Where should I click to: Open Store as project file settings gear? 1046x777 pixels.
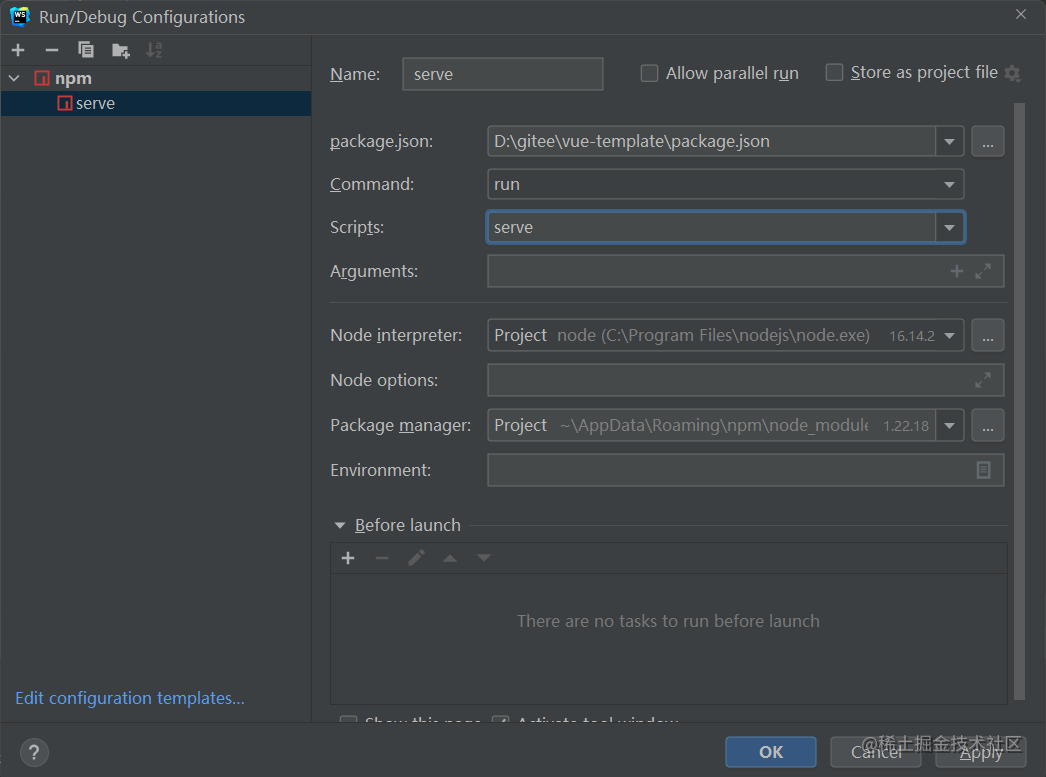[1012, 73]
